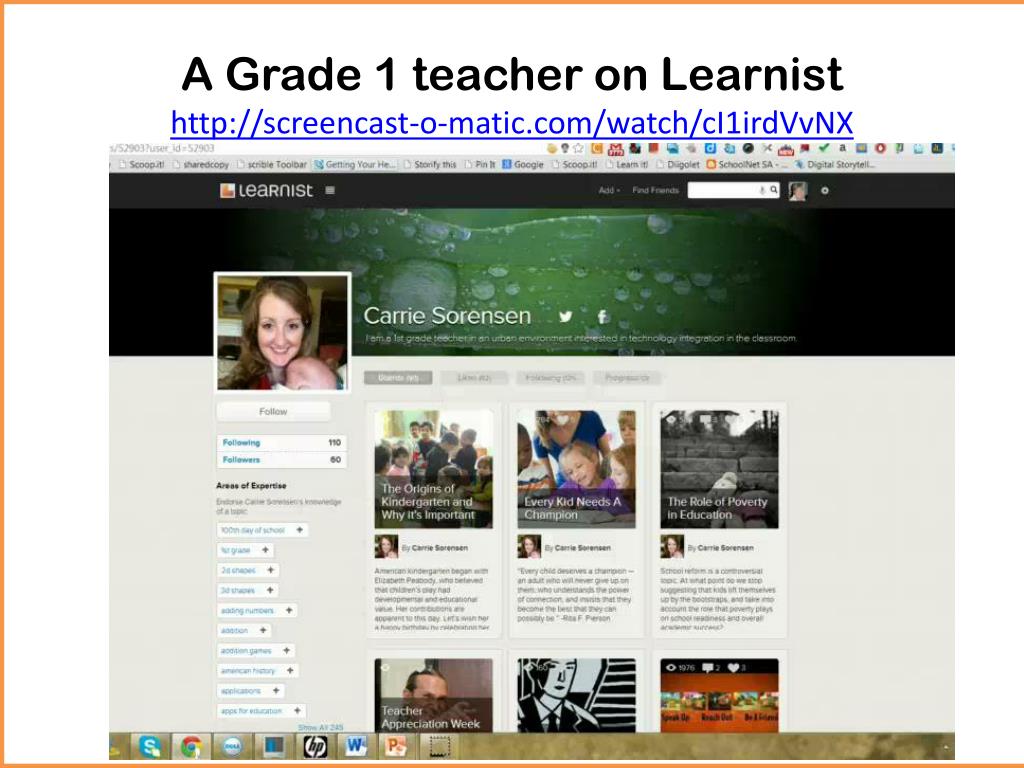Click the Storify this bookmark
Viewport: 1024px width, 768px height.
click(x=430, y=165)
